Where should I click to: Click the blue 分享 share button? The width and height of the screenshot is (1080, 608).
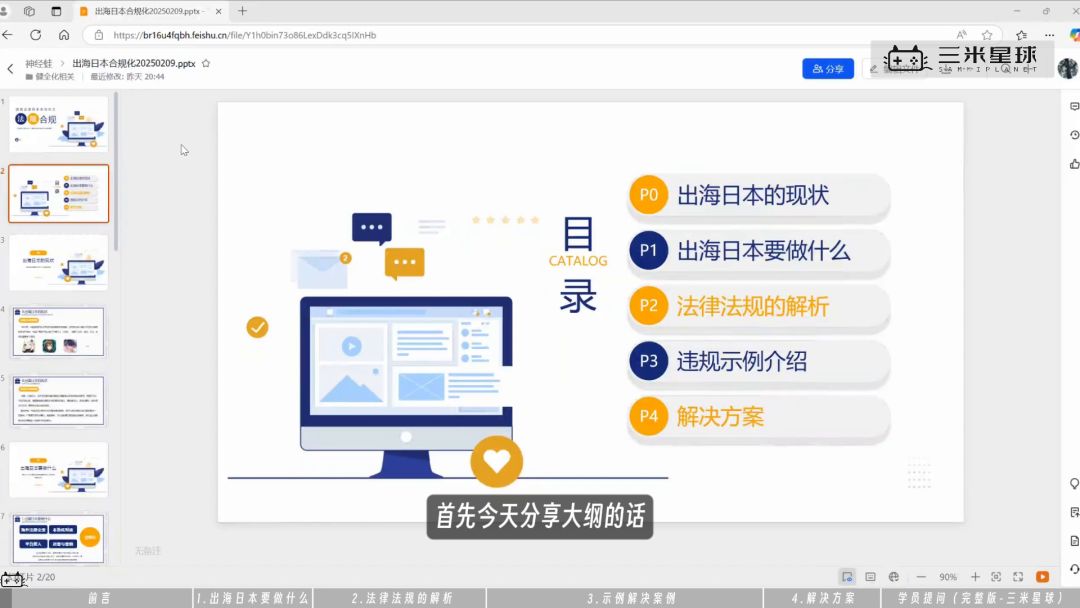(x=827, y=69)
